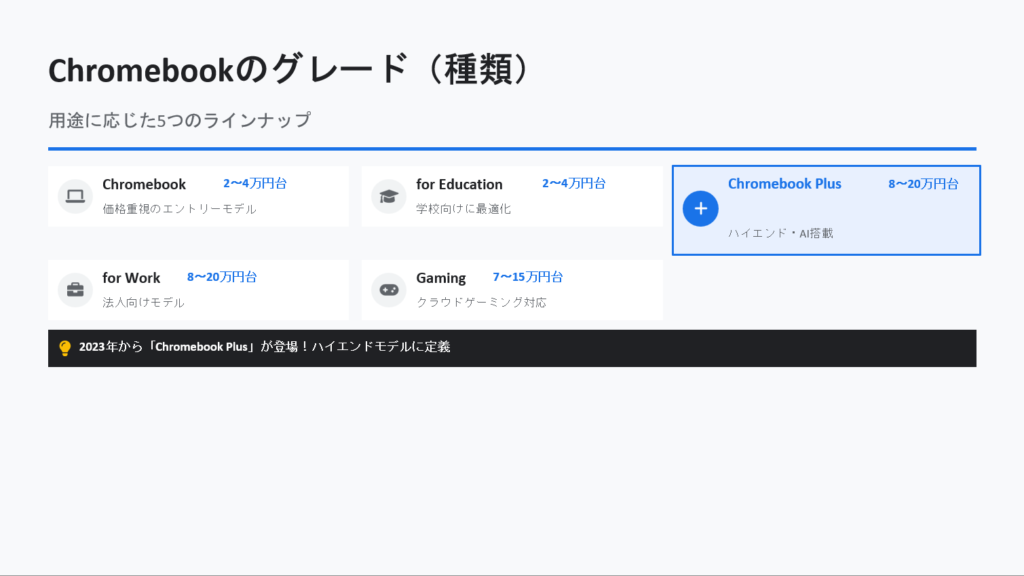Click the graduation cap icon
Viewport: 1024px width, 576px height.
coord(388,196)
